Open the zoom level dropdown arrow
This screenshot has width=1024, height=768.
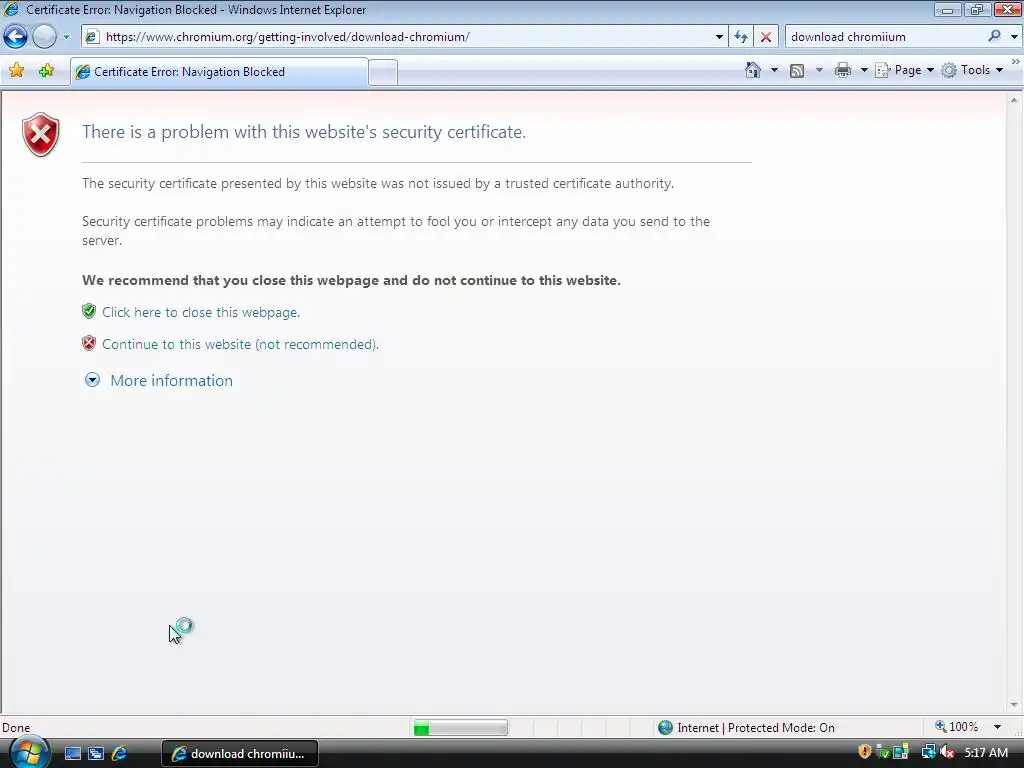997,727
